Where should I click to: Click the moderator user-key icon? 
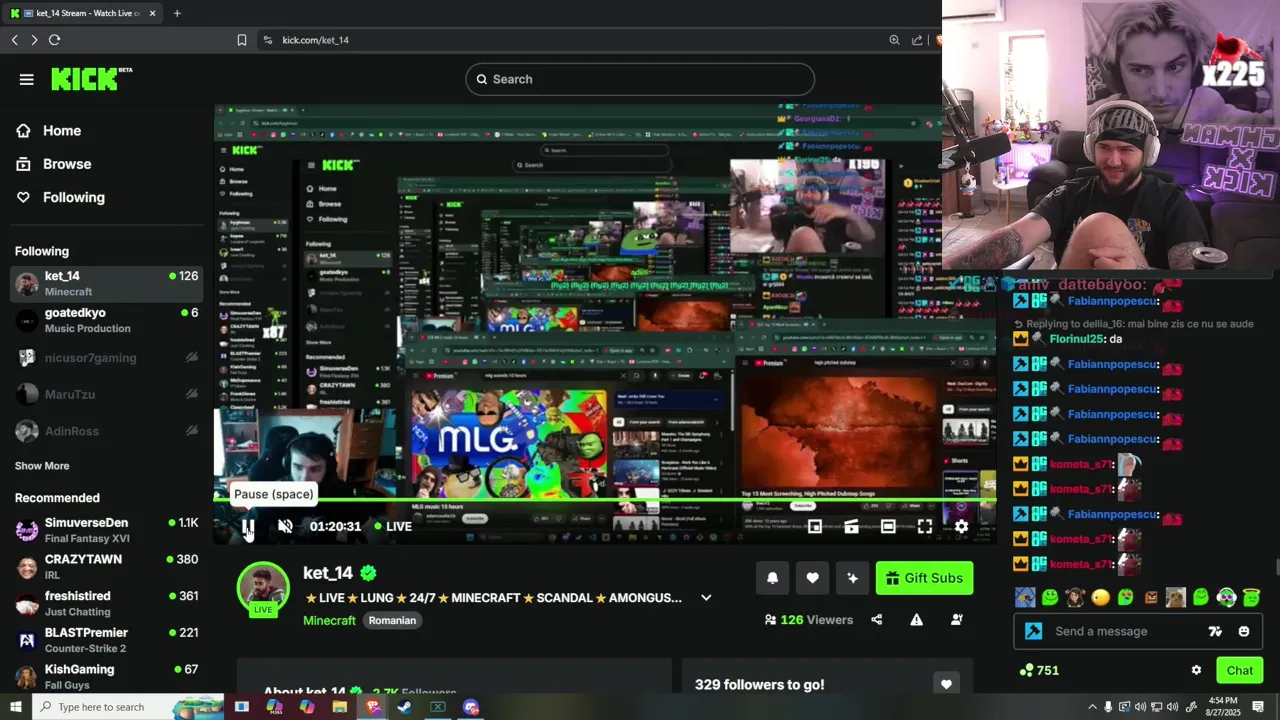click(956, 620)
